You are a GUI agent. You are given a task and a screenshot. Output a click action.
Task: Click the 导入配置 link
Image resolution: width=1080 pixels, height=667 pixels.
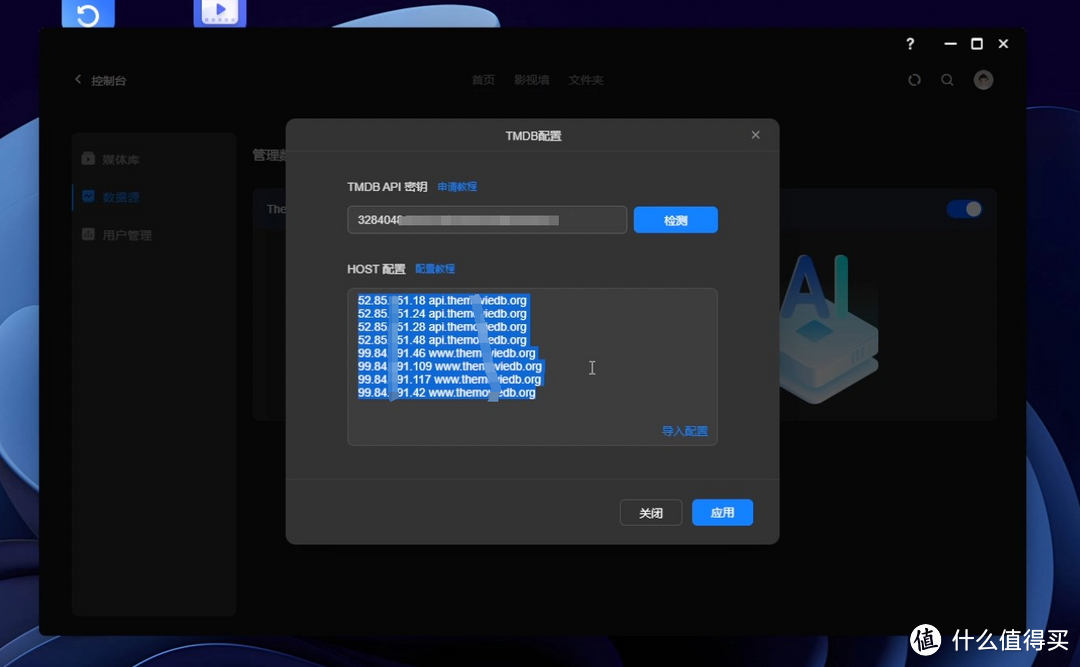click(684, 431)
